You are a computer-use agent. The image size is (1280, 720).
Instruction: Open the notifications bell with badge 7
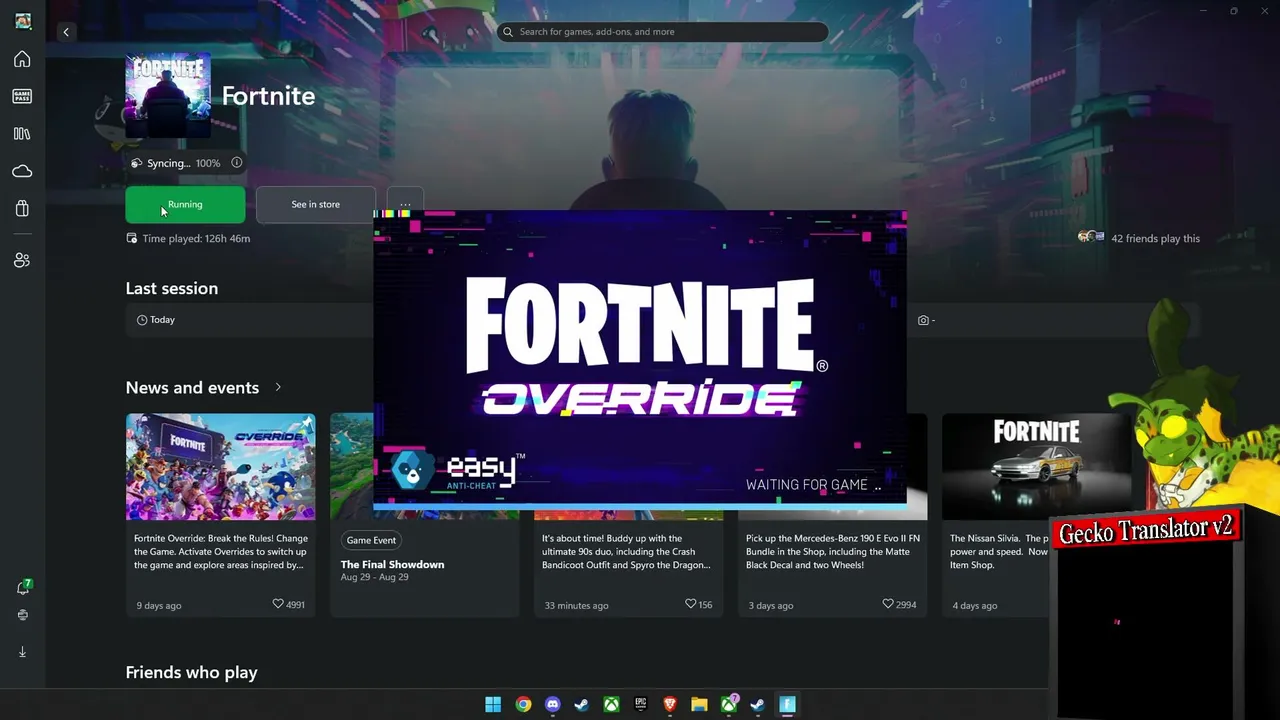tap(23, 587)
